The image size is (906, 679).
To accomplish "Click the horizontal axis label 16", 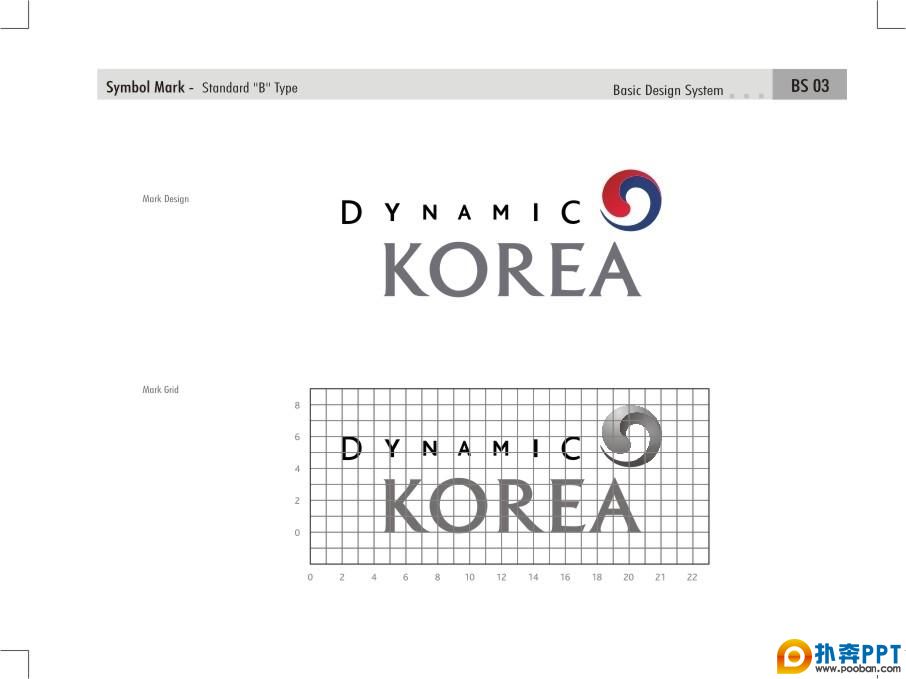I will [x=565, y=577].
